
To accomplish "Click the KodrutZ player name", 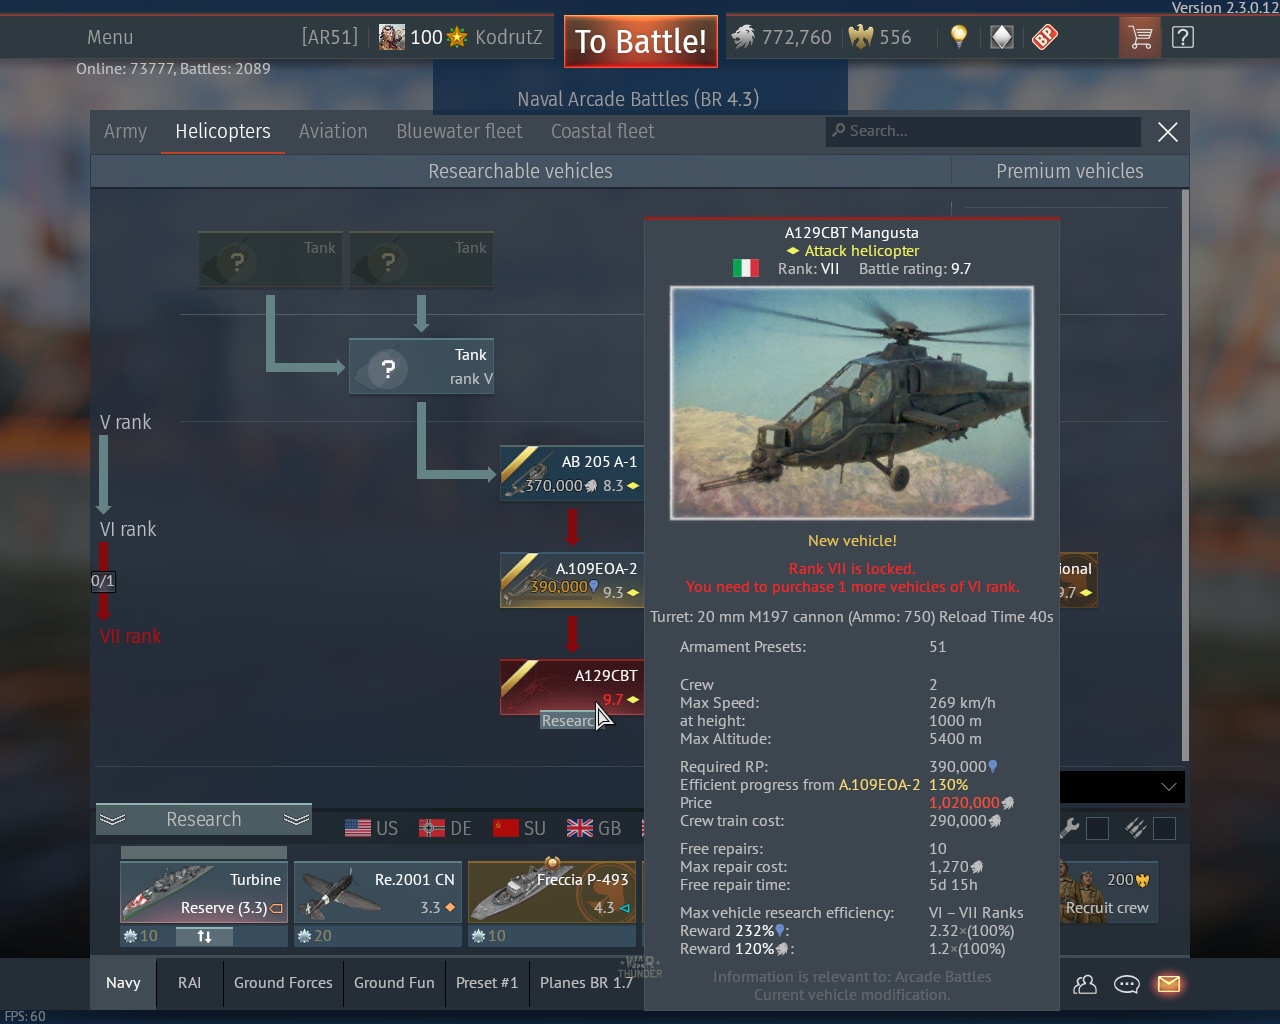I will 509,38.
